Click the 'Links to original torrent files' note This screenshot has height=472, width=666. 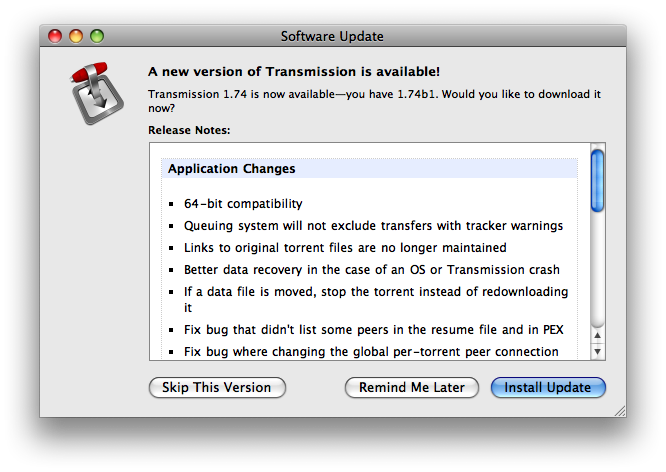(345, 248)
